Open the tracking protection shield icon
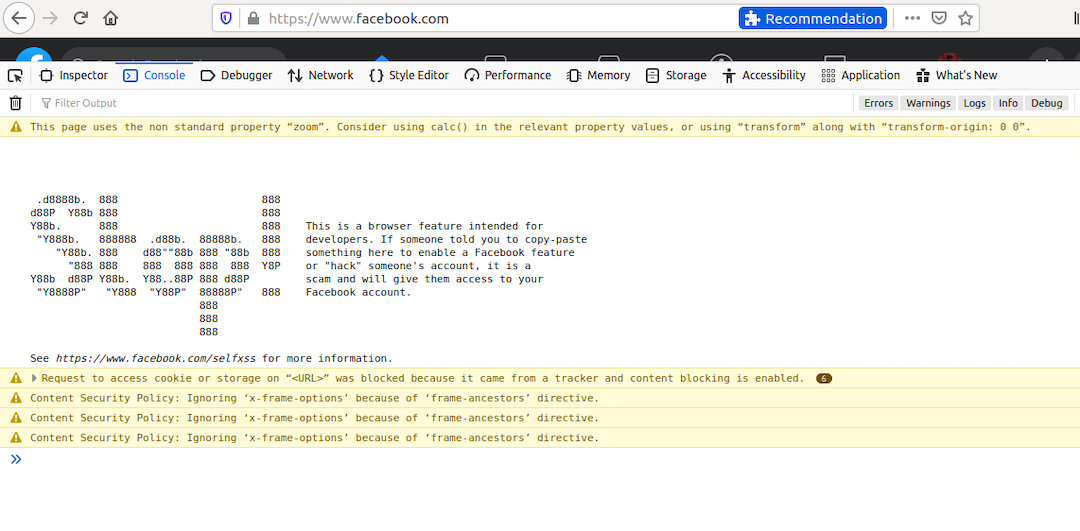Viewport: 1080px width, 531px height. [226, 19]
